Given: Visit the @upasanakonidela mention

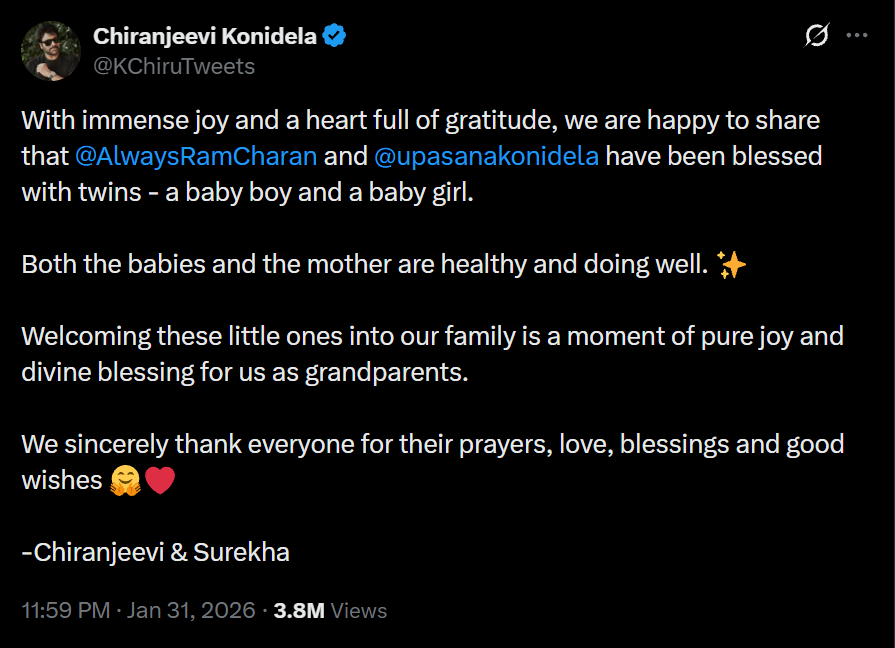Looking at the screenshot, I should click(x=486, y=157).
